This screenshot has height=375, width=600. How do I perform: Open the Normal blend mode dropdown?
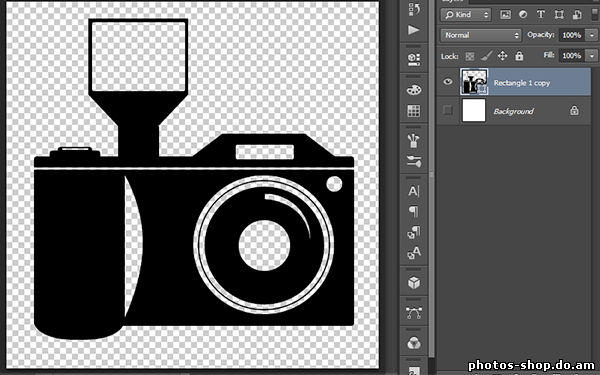(481, 35)
